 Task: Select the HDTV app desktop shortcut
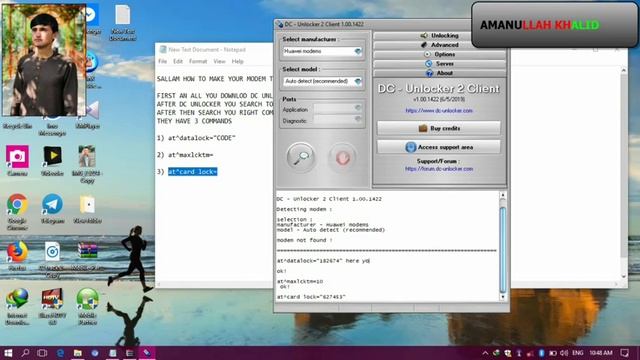52,307
